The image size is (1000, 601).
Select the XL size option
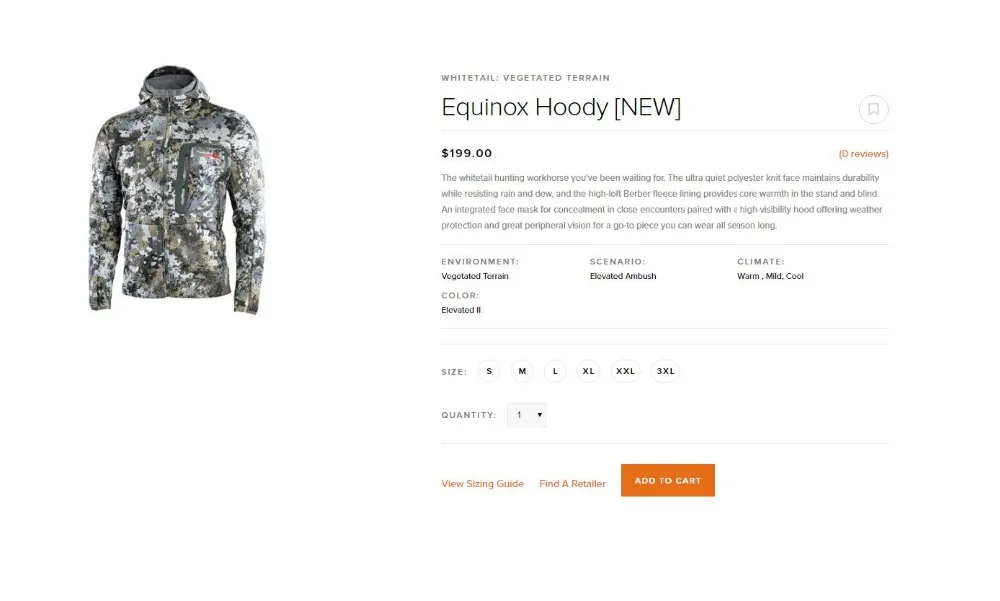point(589,371)
